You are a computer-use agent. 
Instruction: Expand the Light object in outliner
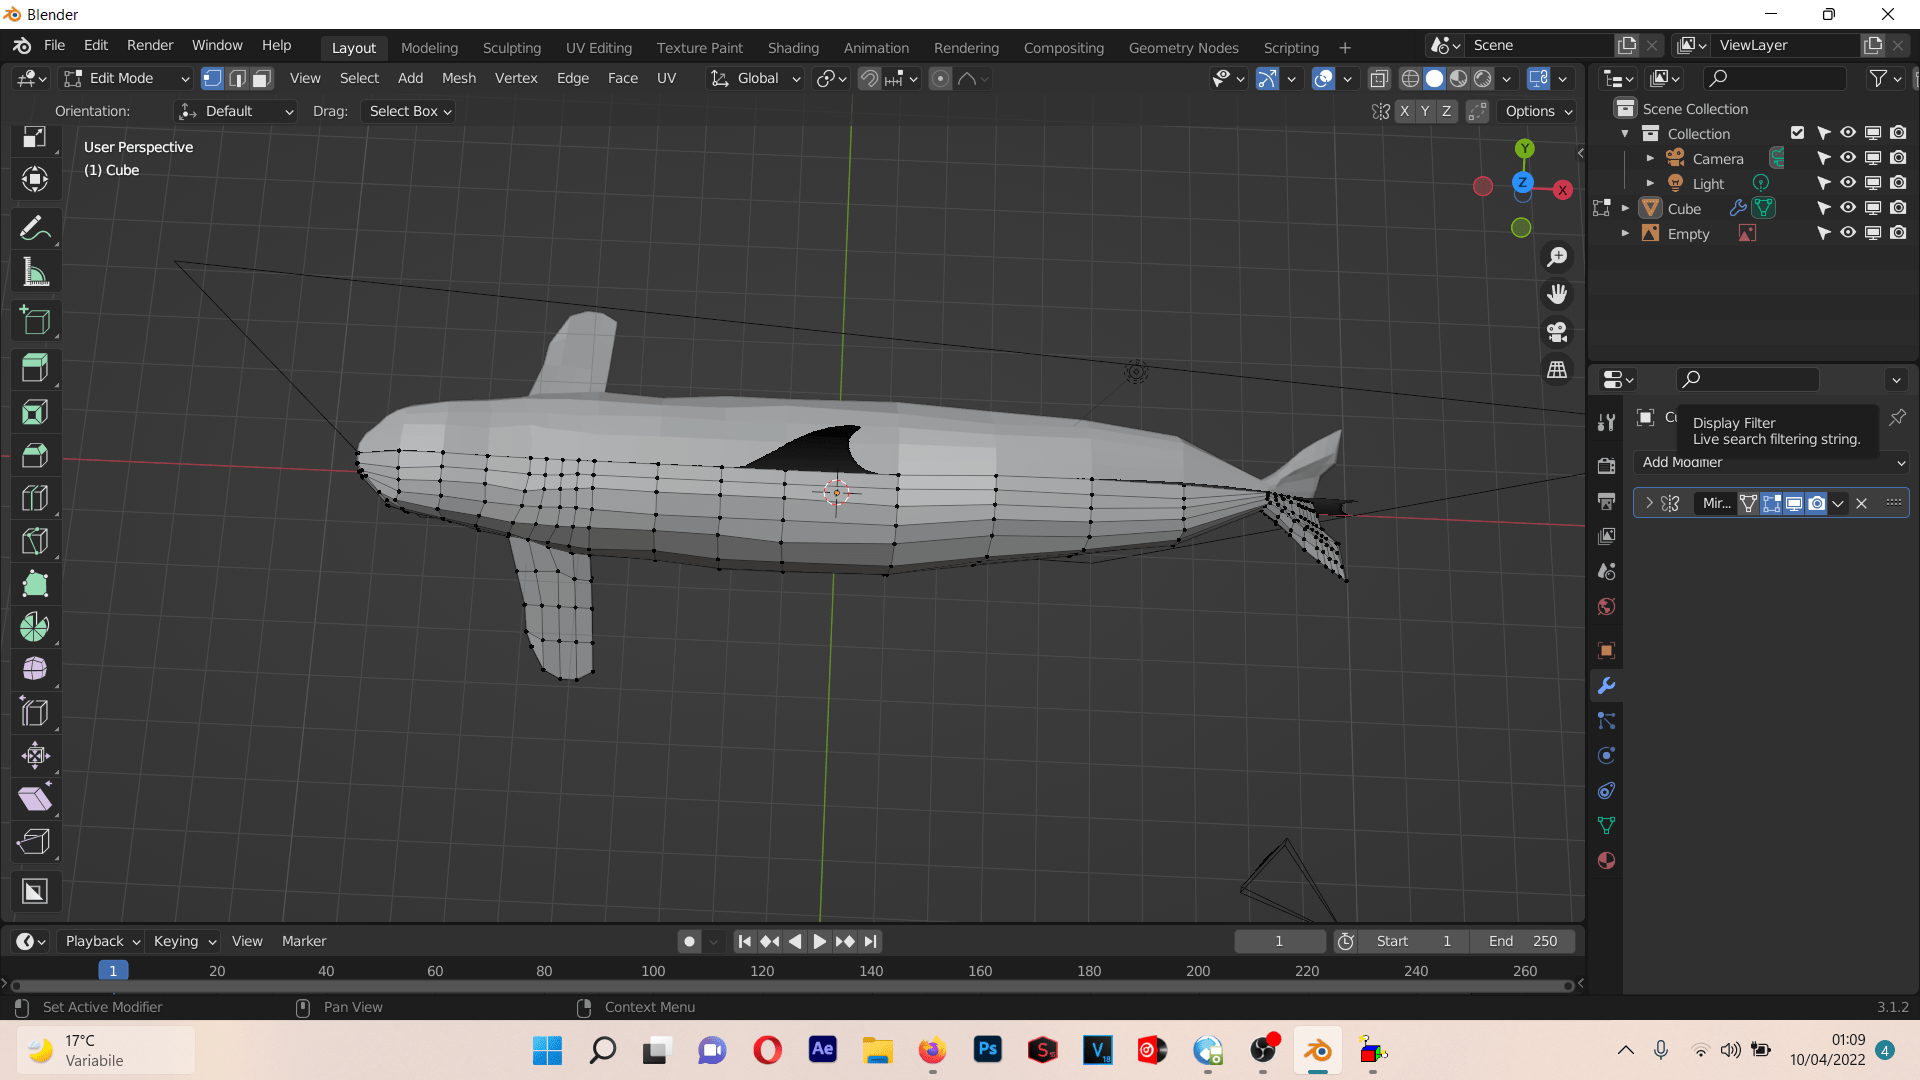1650,183
